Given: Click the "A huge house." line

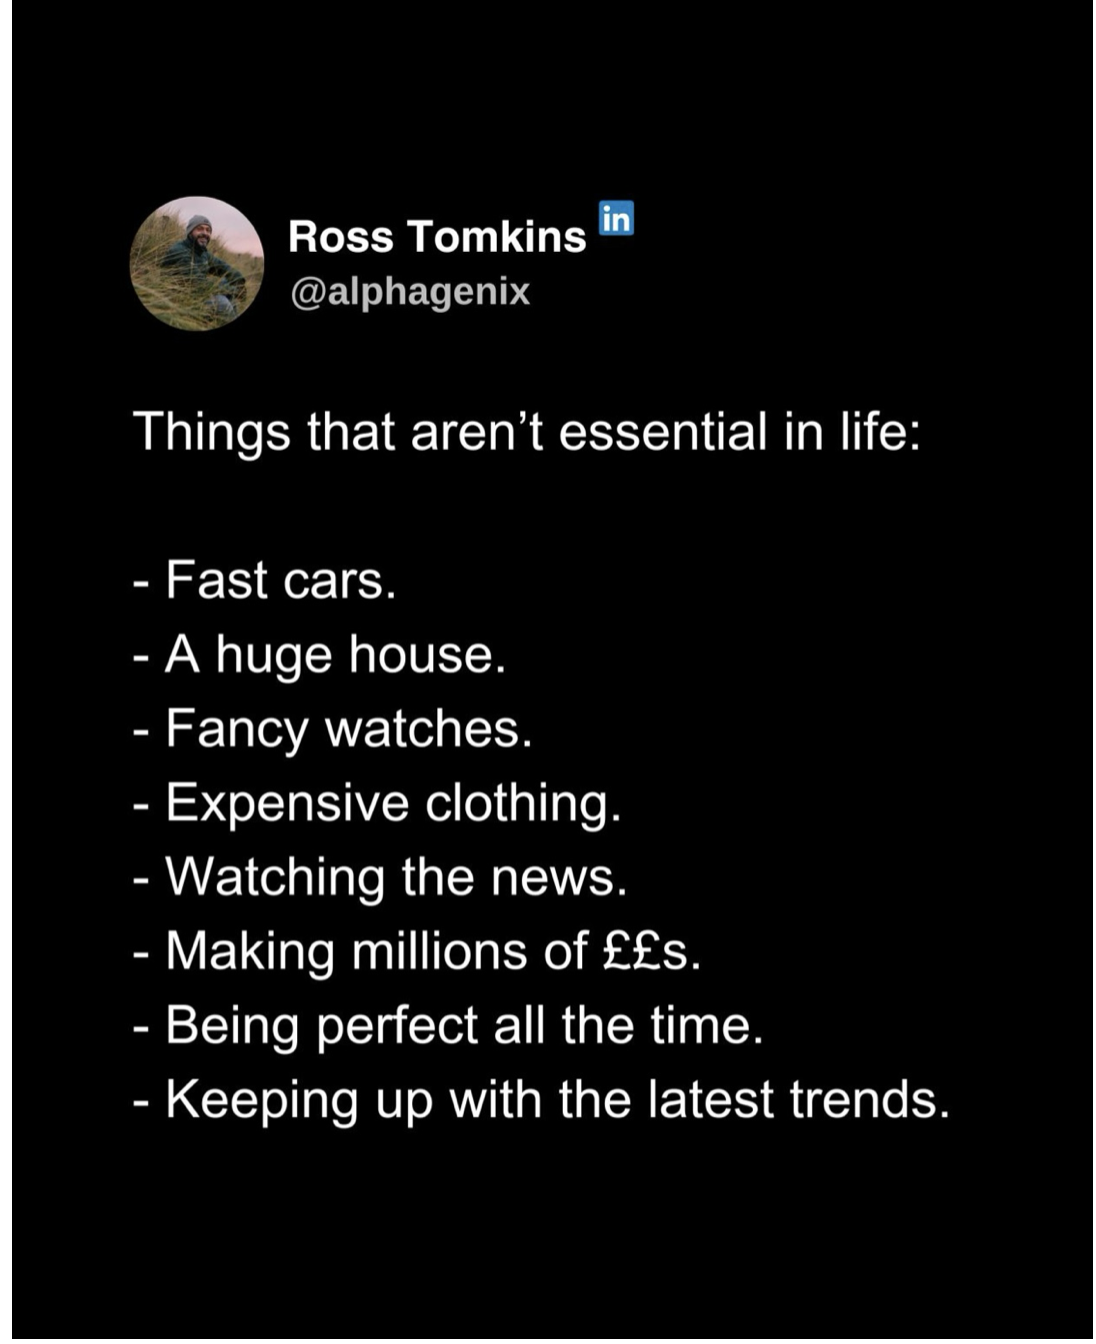Looking at the screenshot, I should tap(320, 655).
